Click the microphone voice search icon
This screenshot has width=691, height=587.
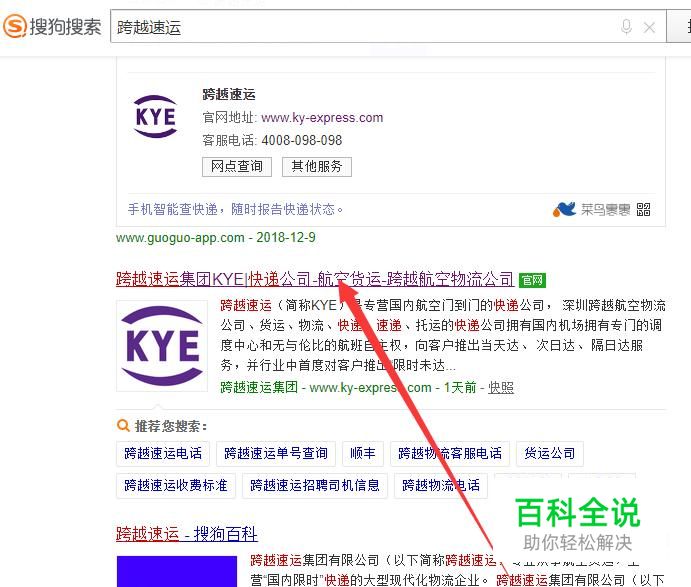[626, 27]
